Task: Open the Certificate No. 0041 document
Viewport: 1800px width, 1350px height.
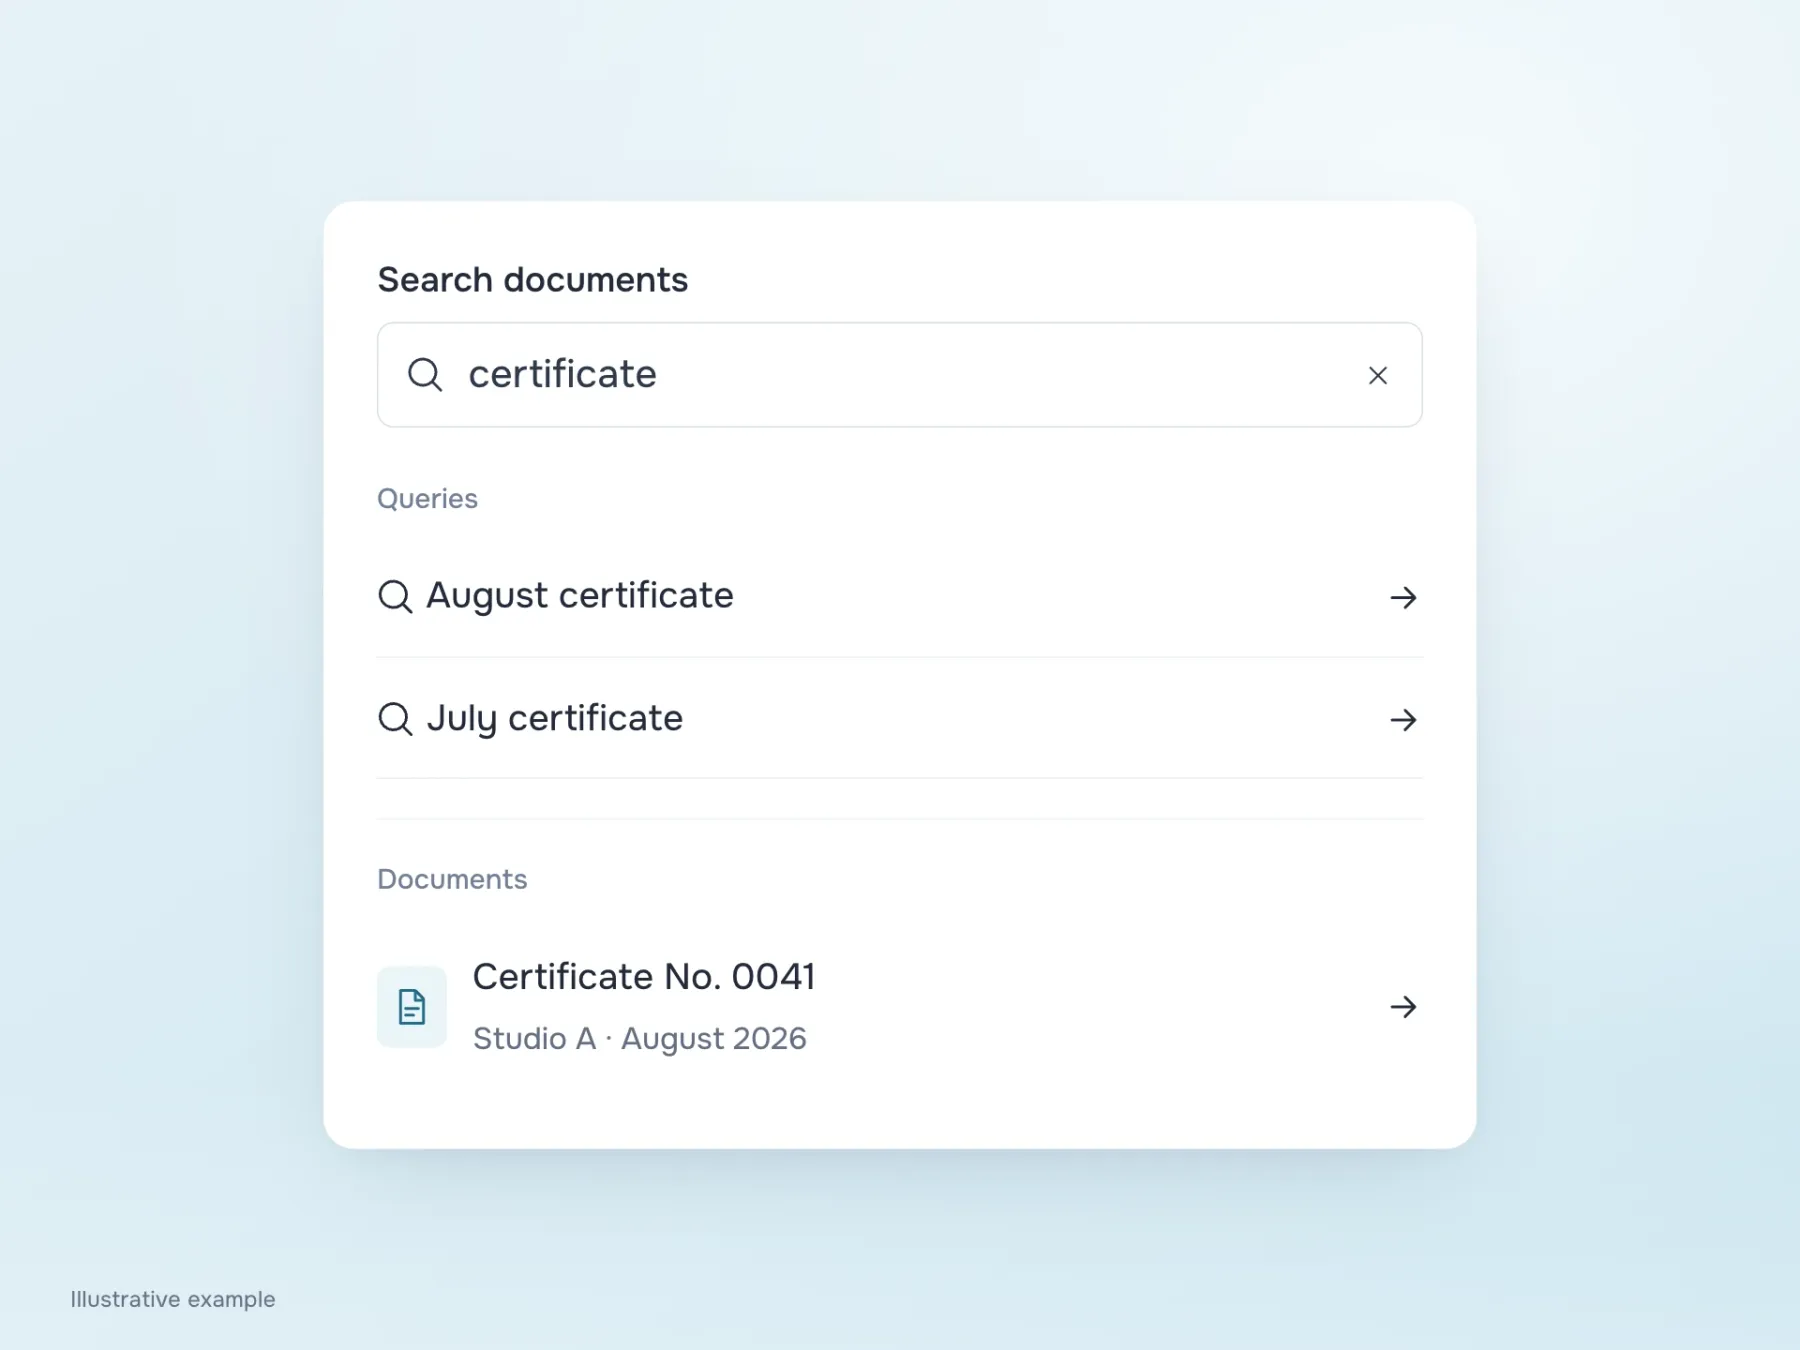Action: [899, 1006]
